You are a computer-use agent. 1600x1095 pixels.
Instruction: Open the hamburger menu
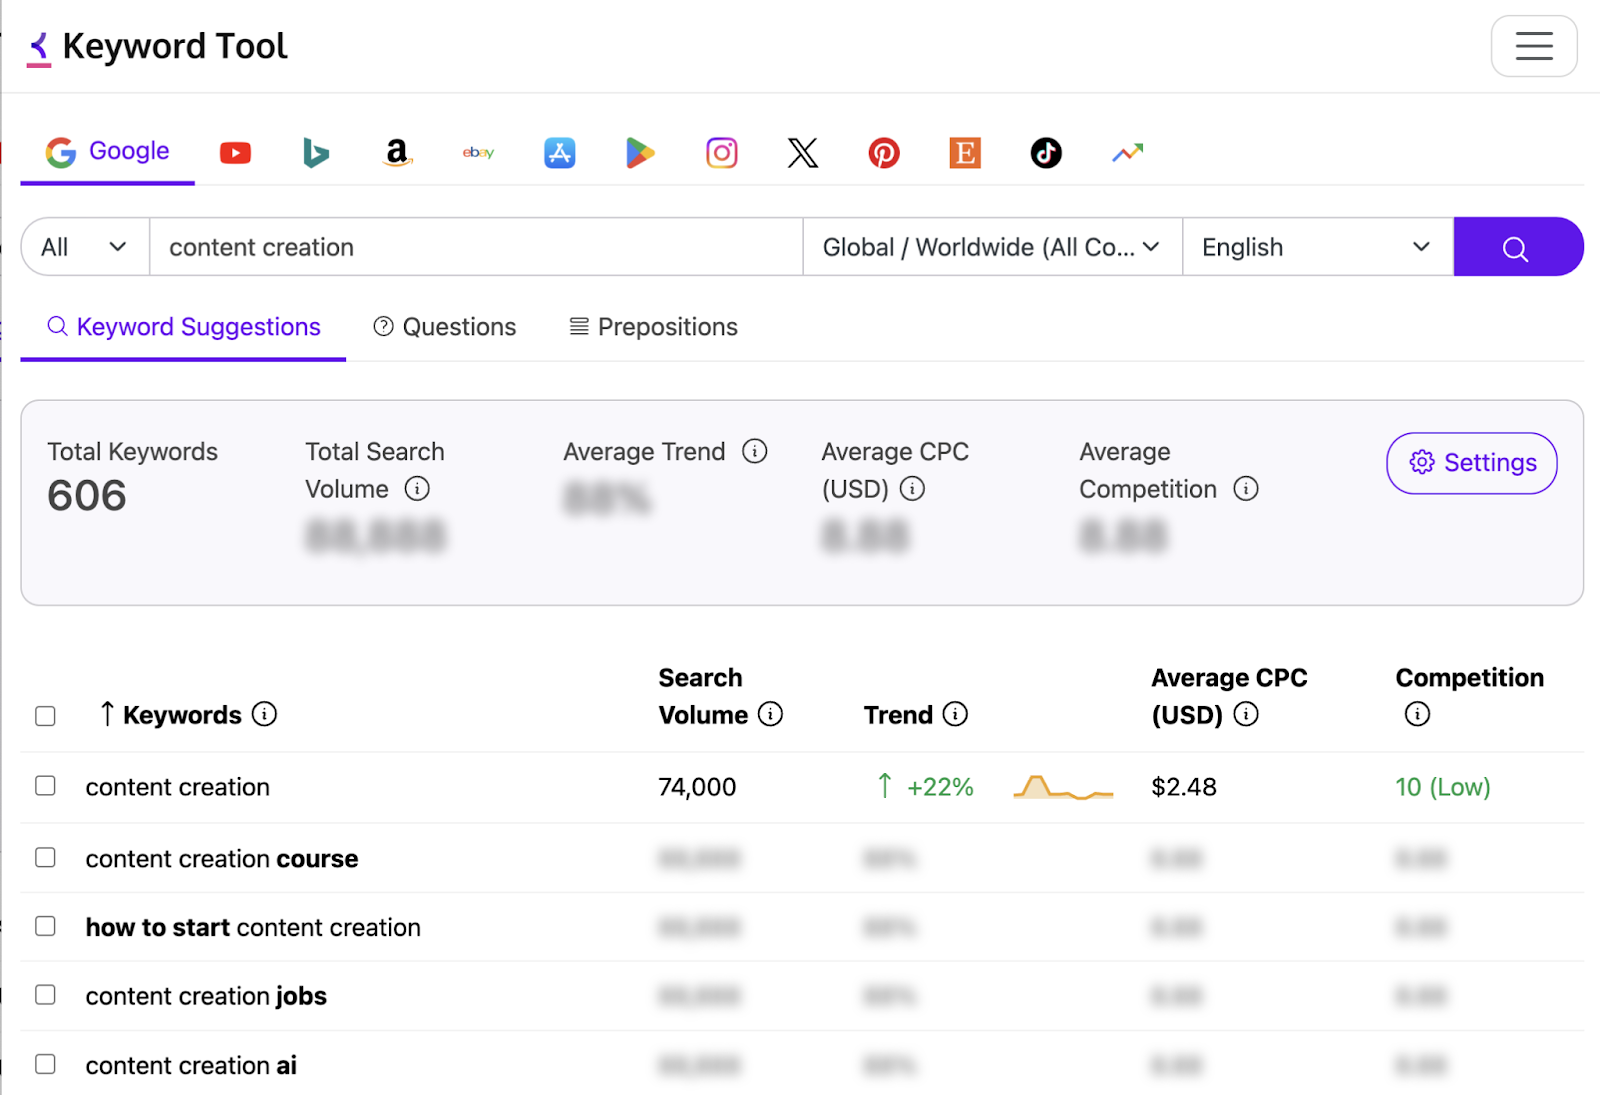tap(1533, 46)
